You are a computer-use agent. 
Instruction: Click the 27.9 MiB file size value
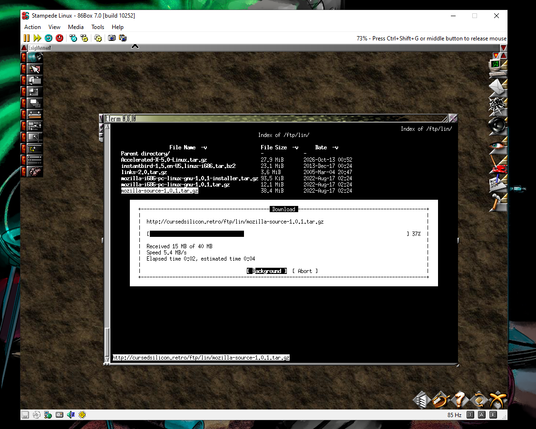click(272, 160)
